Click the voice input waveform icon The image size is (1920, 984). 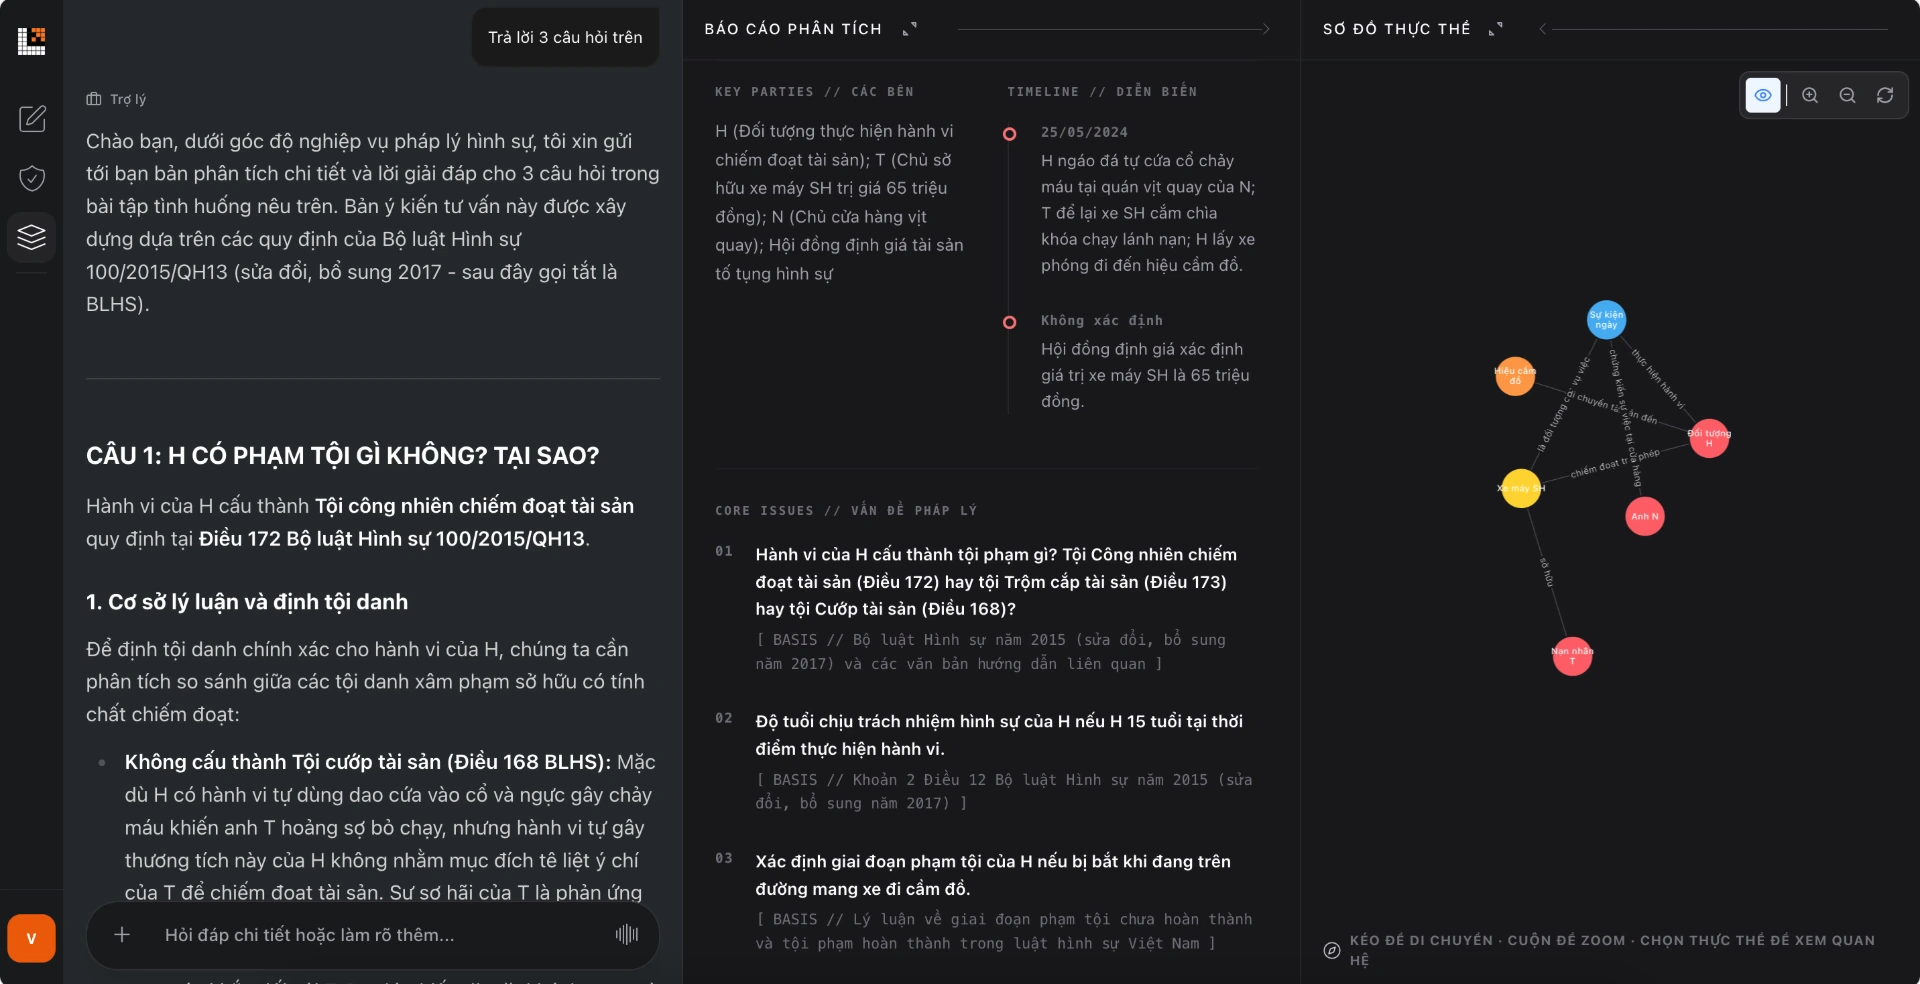627,934
